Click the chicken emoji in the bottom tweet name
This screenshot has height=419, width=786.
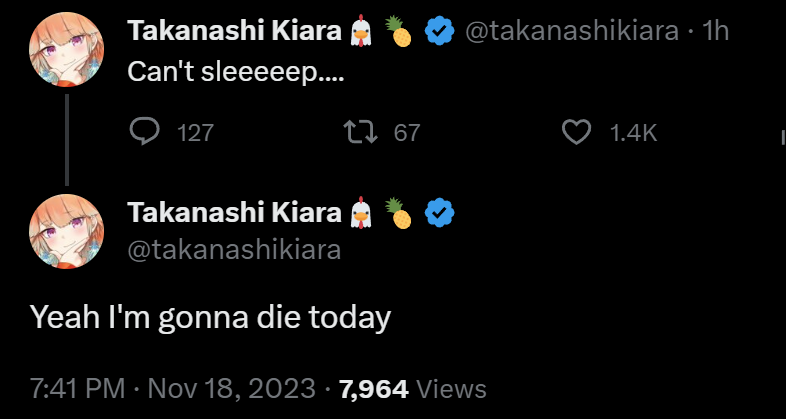tap(361, 212)
